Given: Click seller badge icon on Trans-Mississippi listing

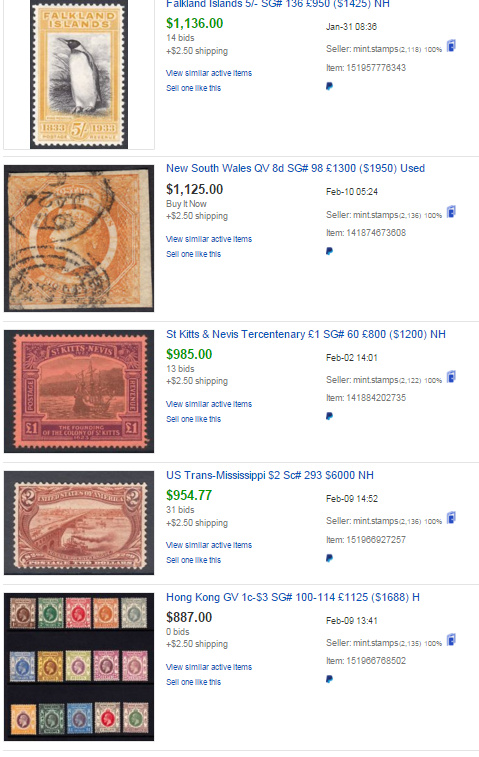Looking at the screenshot, I should [x=451, y=518].
